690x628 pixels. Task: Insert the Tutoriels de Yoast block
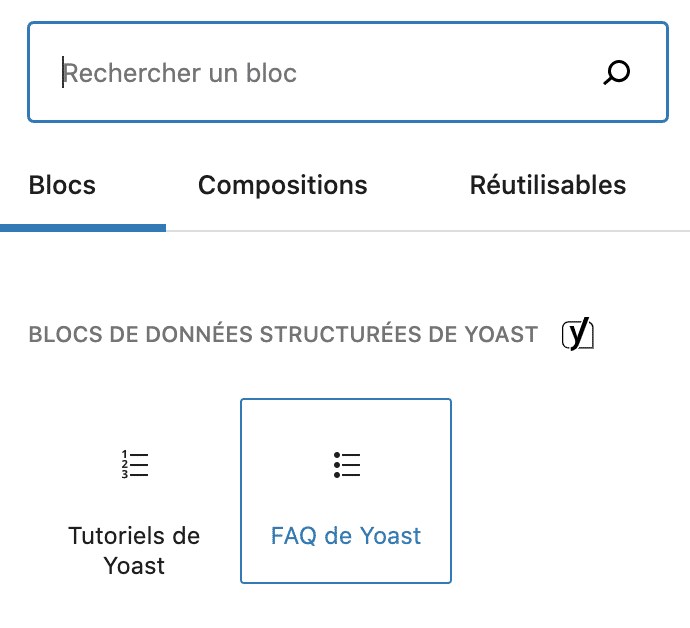pos(134,491)
